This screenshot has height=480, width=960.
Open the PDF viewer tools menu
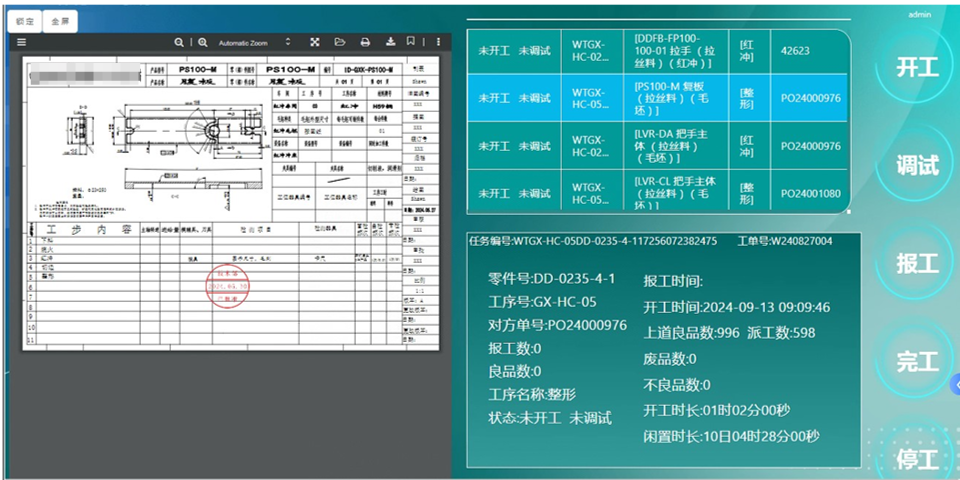point(438,42)
